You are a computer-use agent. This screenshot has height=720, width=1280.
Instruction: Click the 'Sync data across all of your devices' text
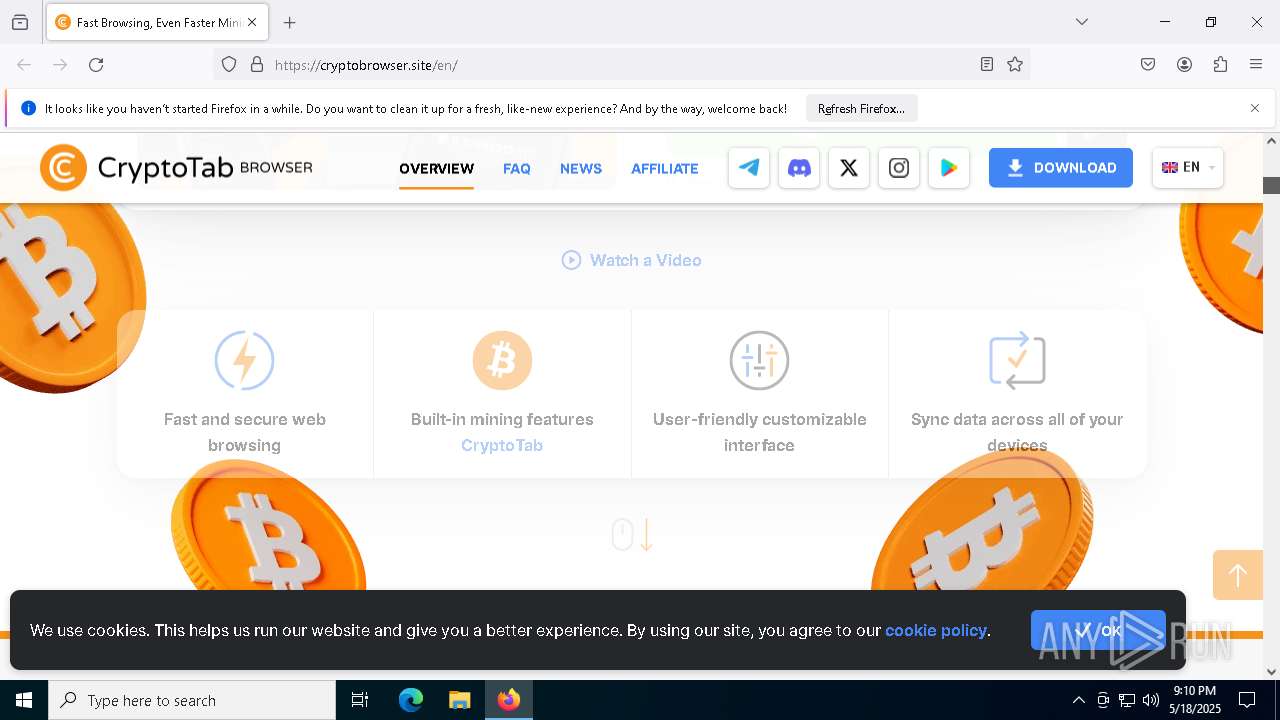pyautogui.click(x=1017, y=432)
